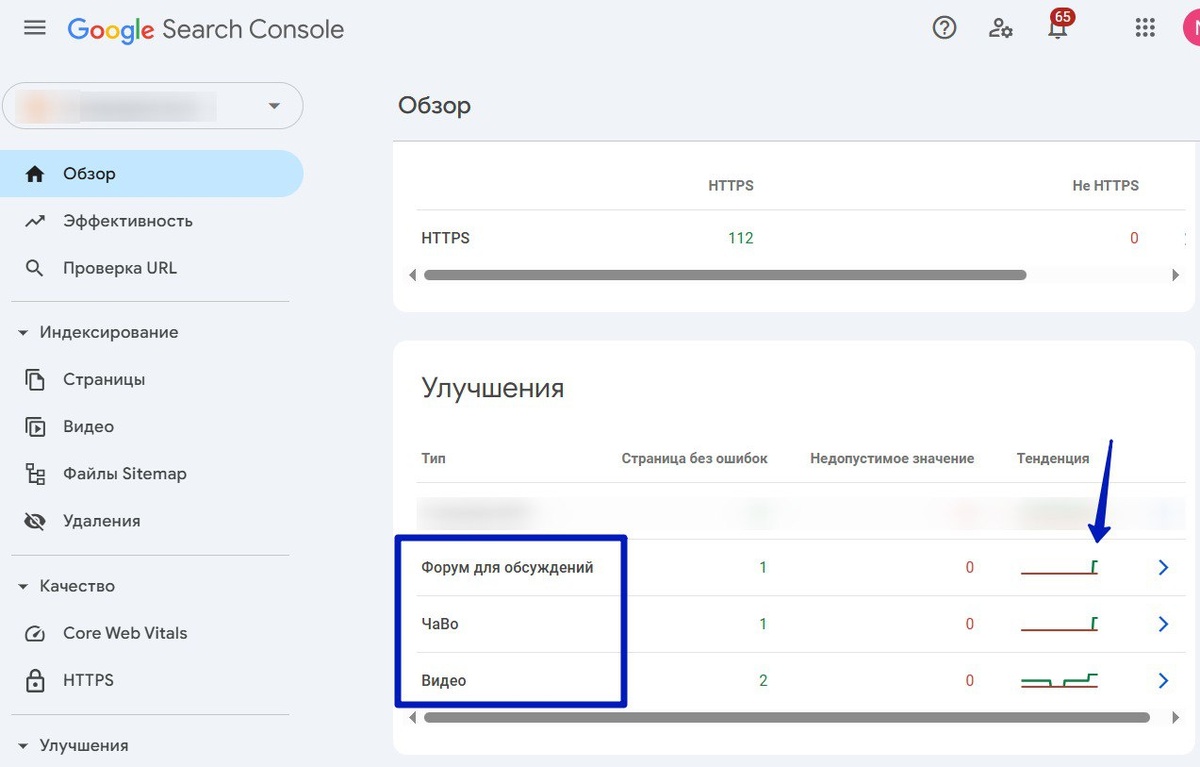
Task: Open the Google apps grid
Action: tap(1145, 28)
